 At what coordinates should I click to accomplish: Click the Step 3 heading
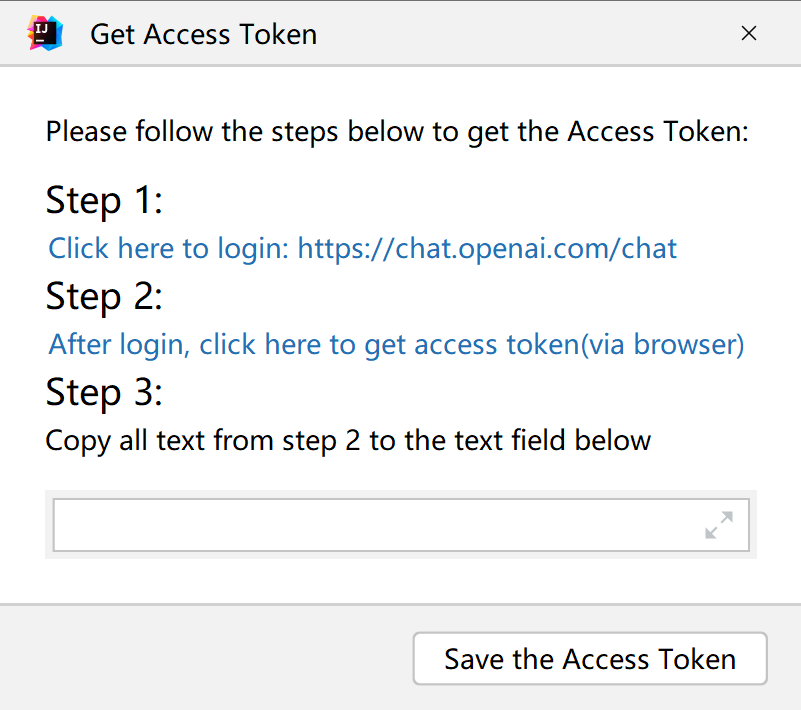click(x=104, y=392)
